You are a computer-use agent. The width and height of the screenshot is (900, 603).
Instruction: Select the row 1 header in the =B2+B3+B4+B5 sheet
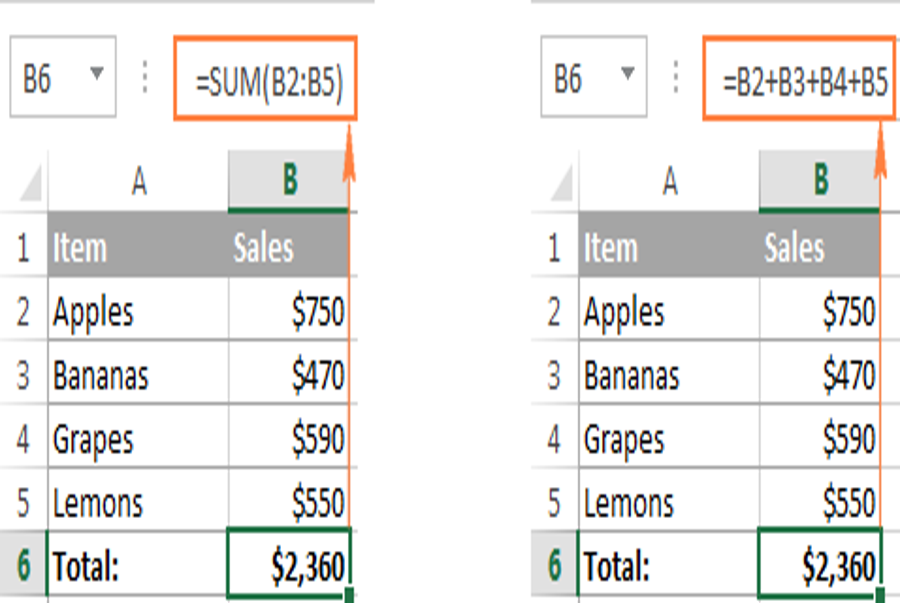click(554, 247)
